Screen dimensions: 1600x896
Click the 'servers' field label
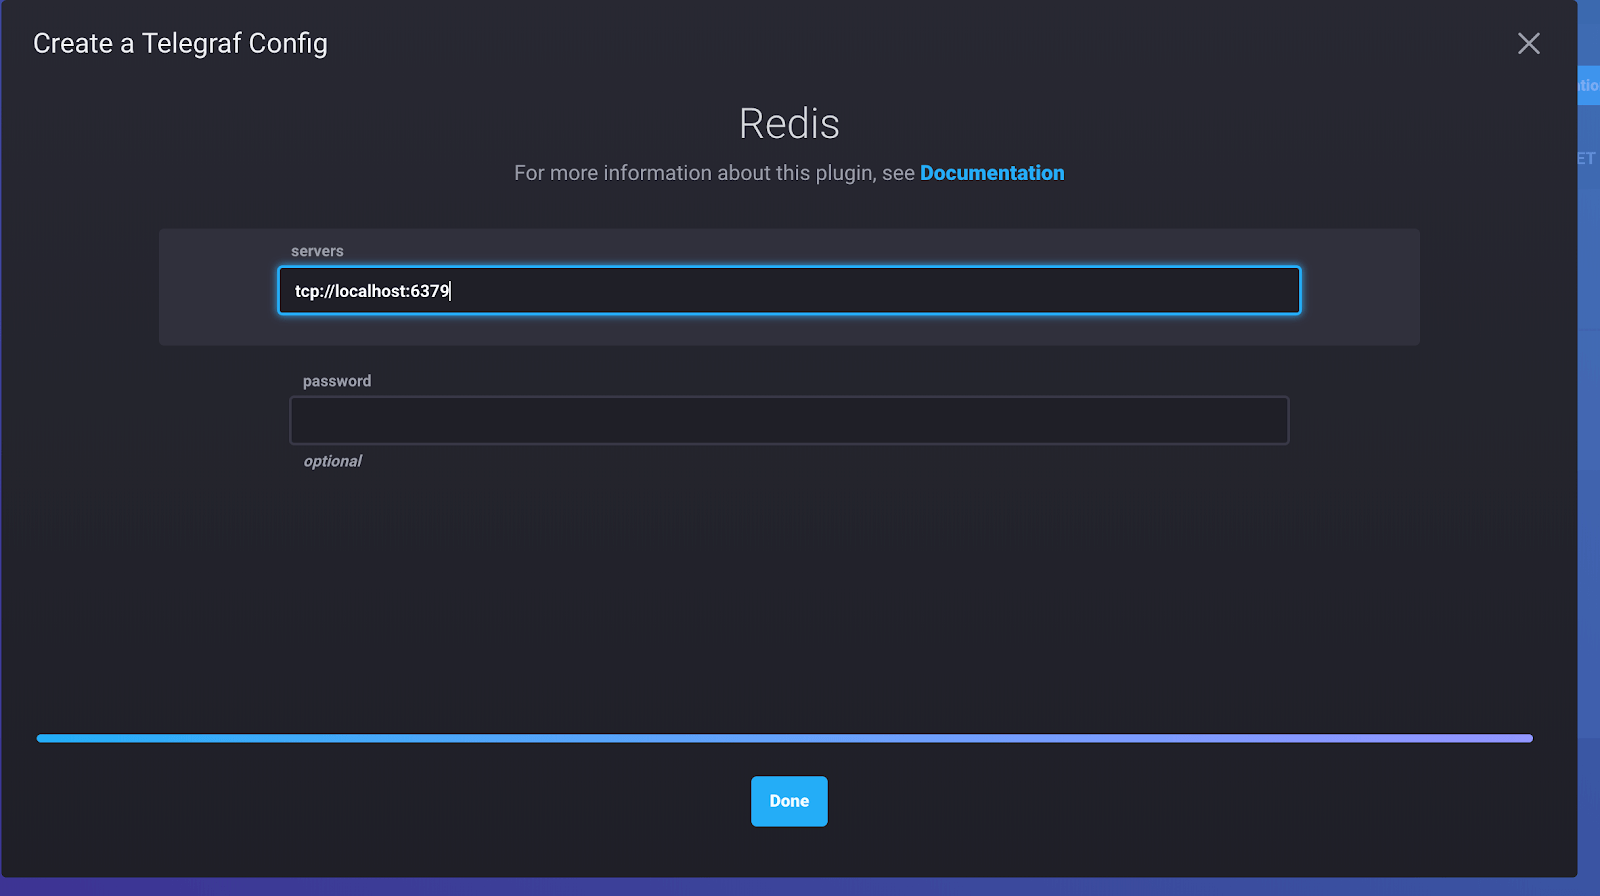click(317, 251)
